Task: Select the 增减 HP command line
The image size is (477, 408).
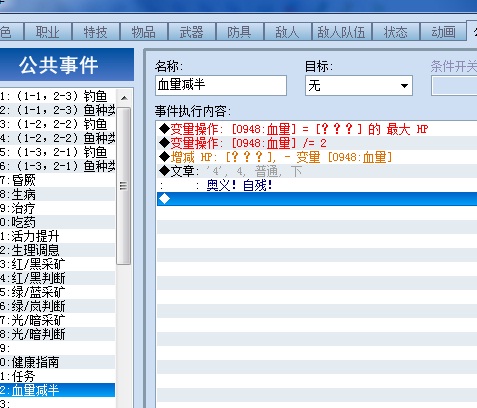Action: click(317, 157)
